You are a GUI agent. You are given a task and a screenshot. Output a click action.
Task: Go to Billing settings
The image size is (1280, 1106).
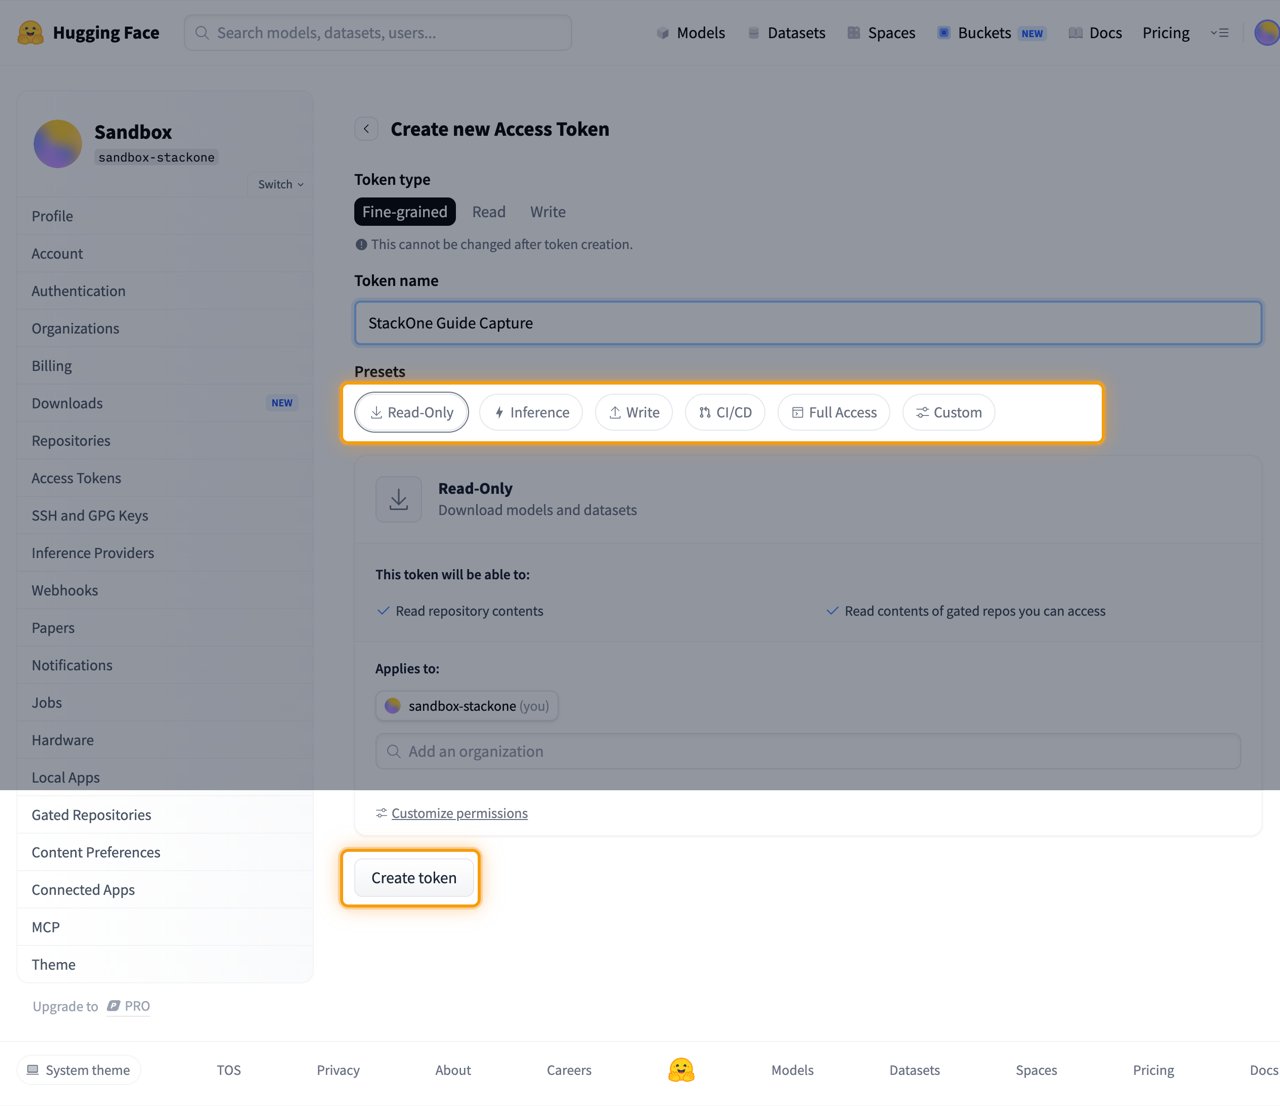click(x=165, y=366)
